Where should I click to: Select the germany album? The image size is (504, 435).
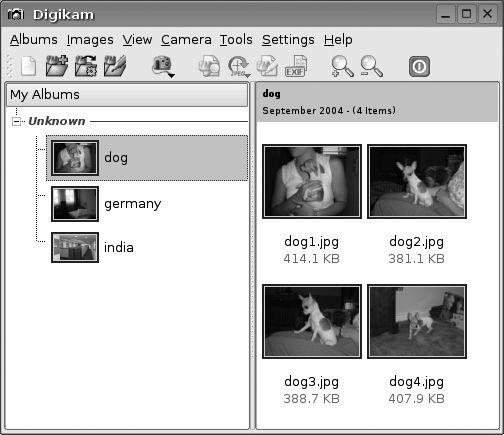tap(133, 204)
